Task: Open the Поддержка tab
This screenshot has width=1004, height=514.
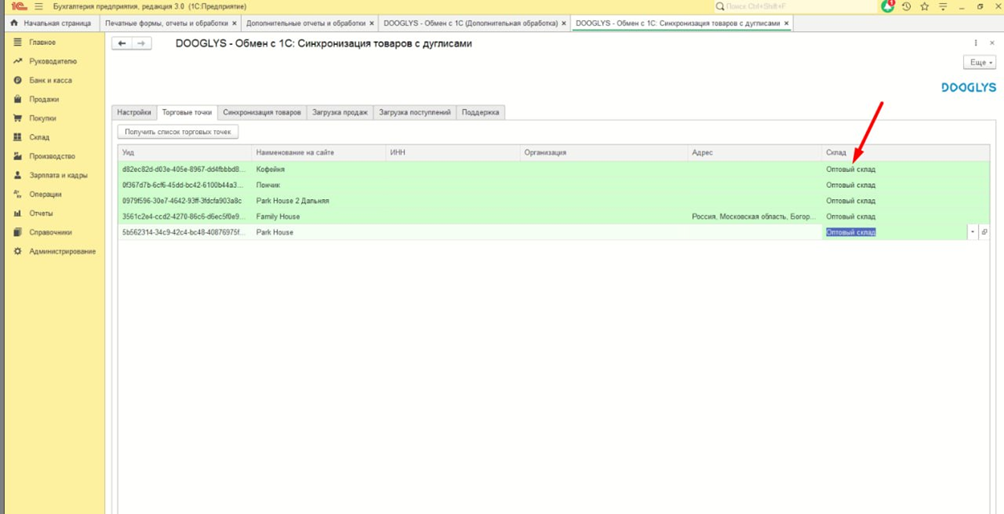Action: pyautogui.click(x=480, y=112)
